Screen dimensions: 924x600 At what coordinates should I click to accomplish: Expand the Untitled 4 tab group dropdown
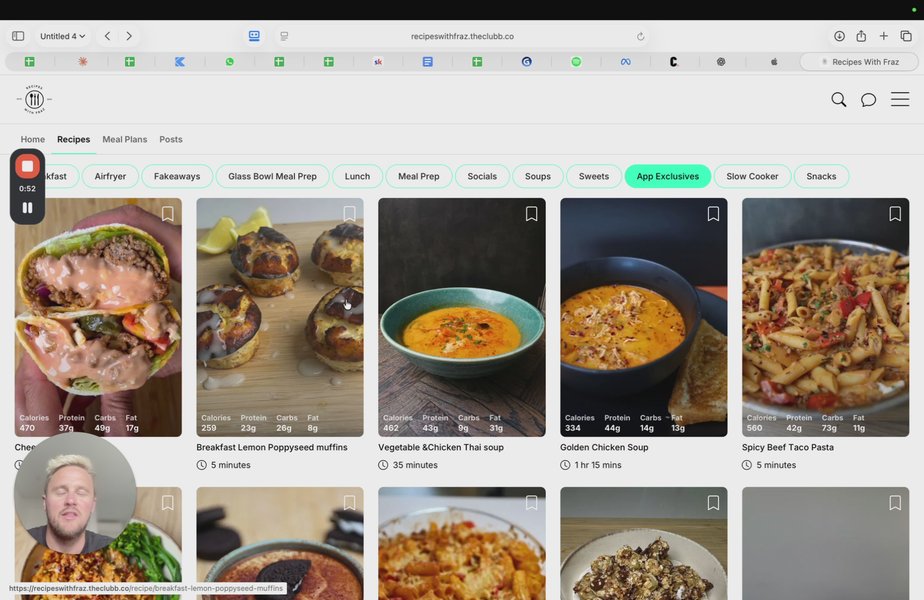(62, 36)
